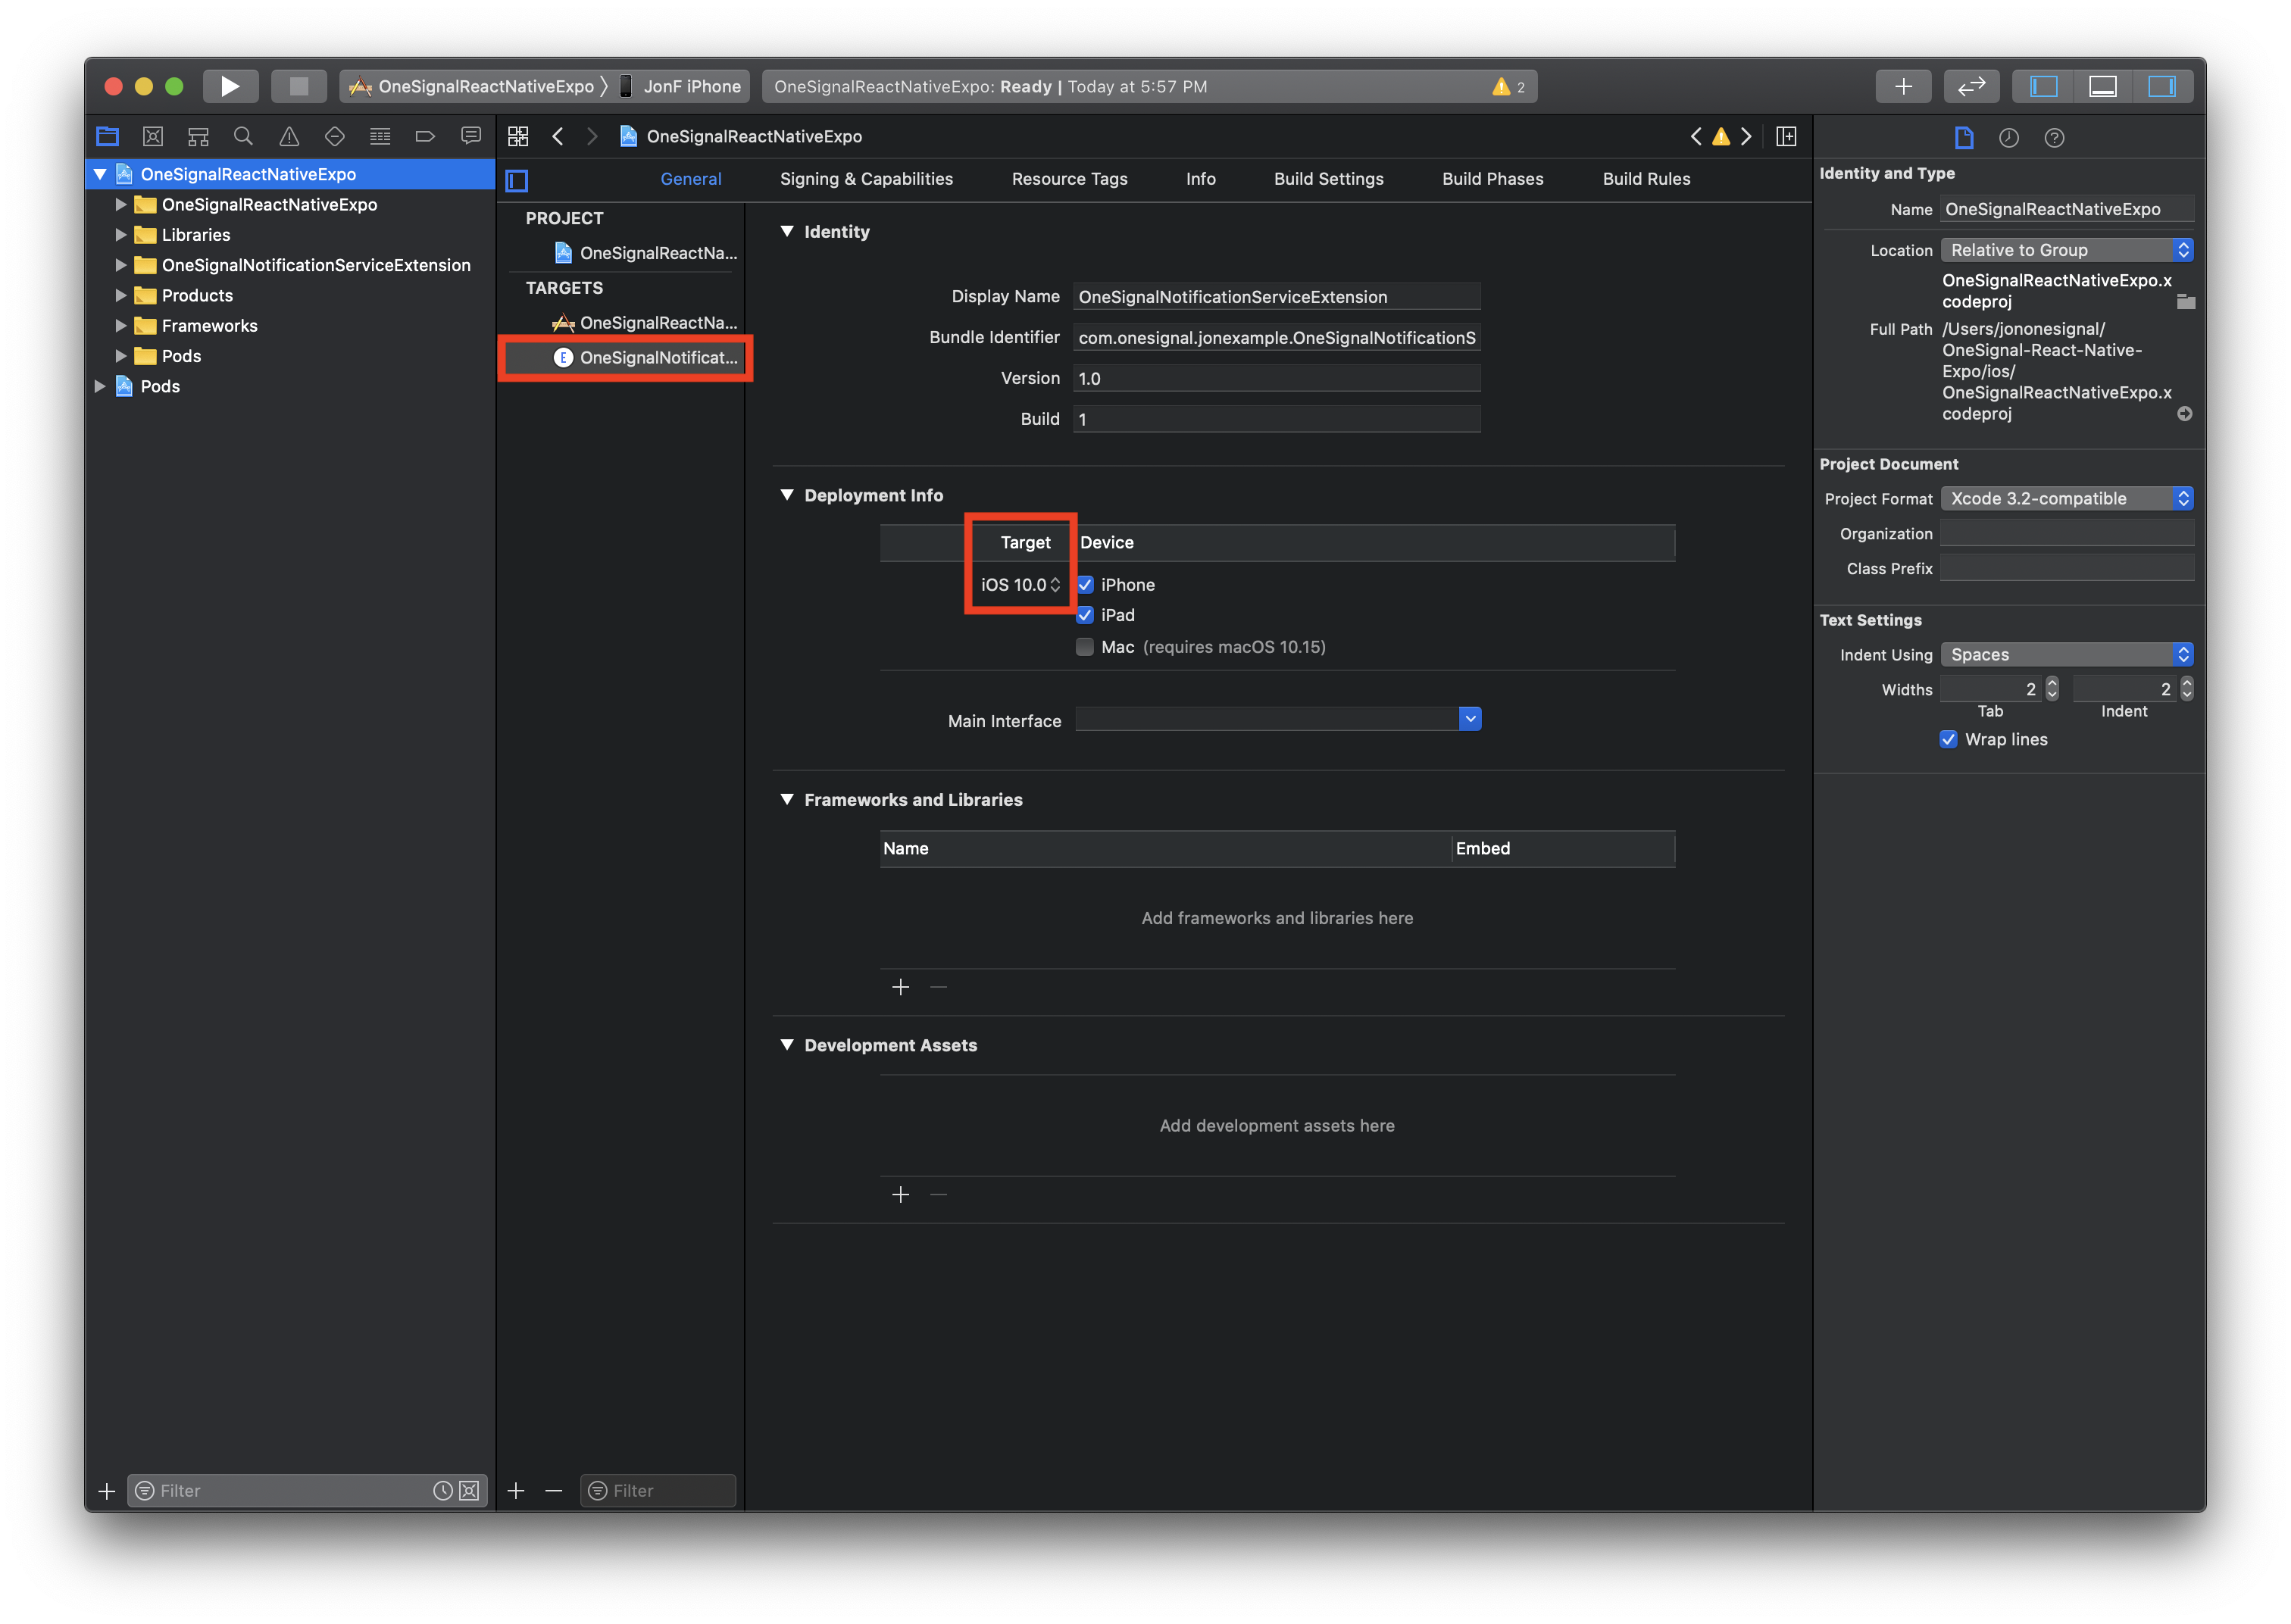Click the related items grid icon
The height and width of the screenshot is (1624, 2291).
[518, 137]
